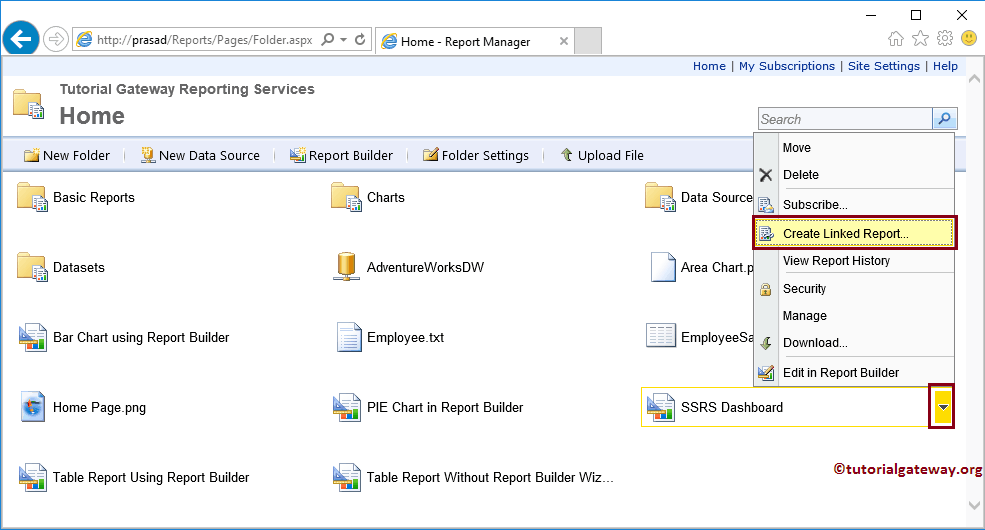Open AdventureWorksDW data source link

[425, 268]
